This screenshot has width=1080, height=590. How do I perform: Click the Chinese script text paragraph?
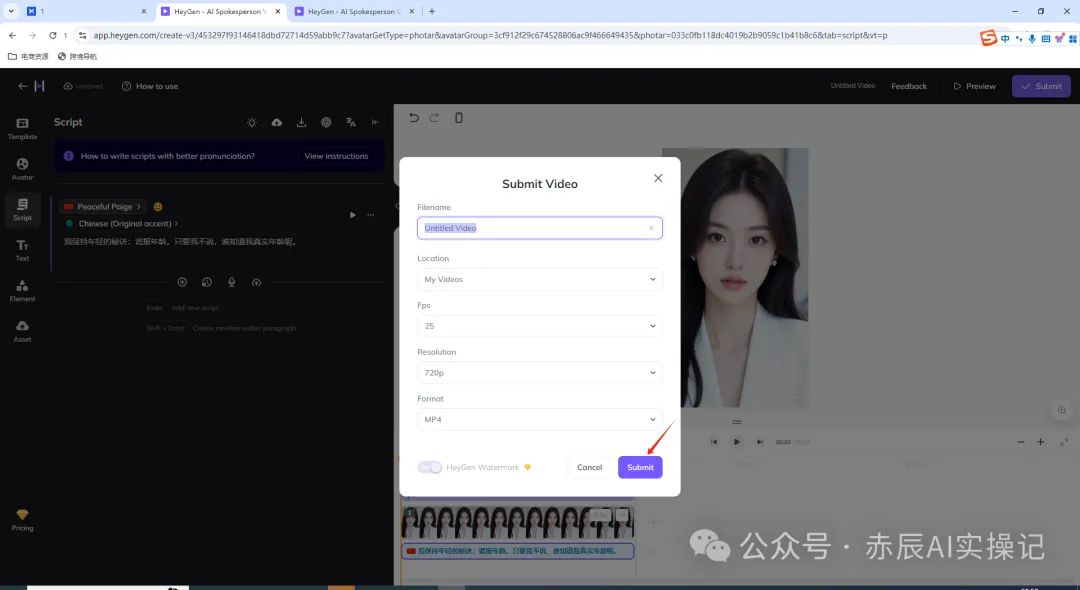[x=180, y=242]
